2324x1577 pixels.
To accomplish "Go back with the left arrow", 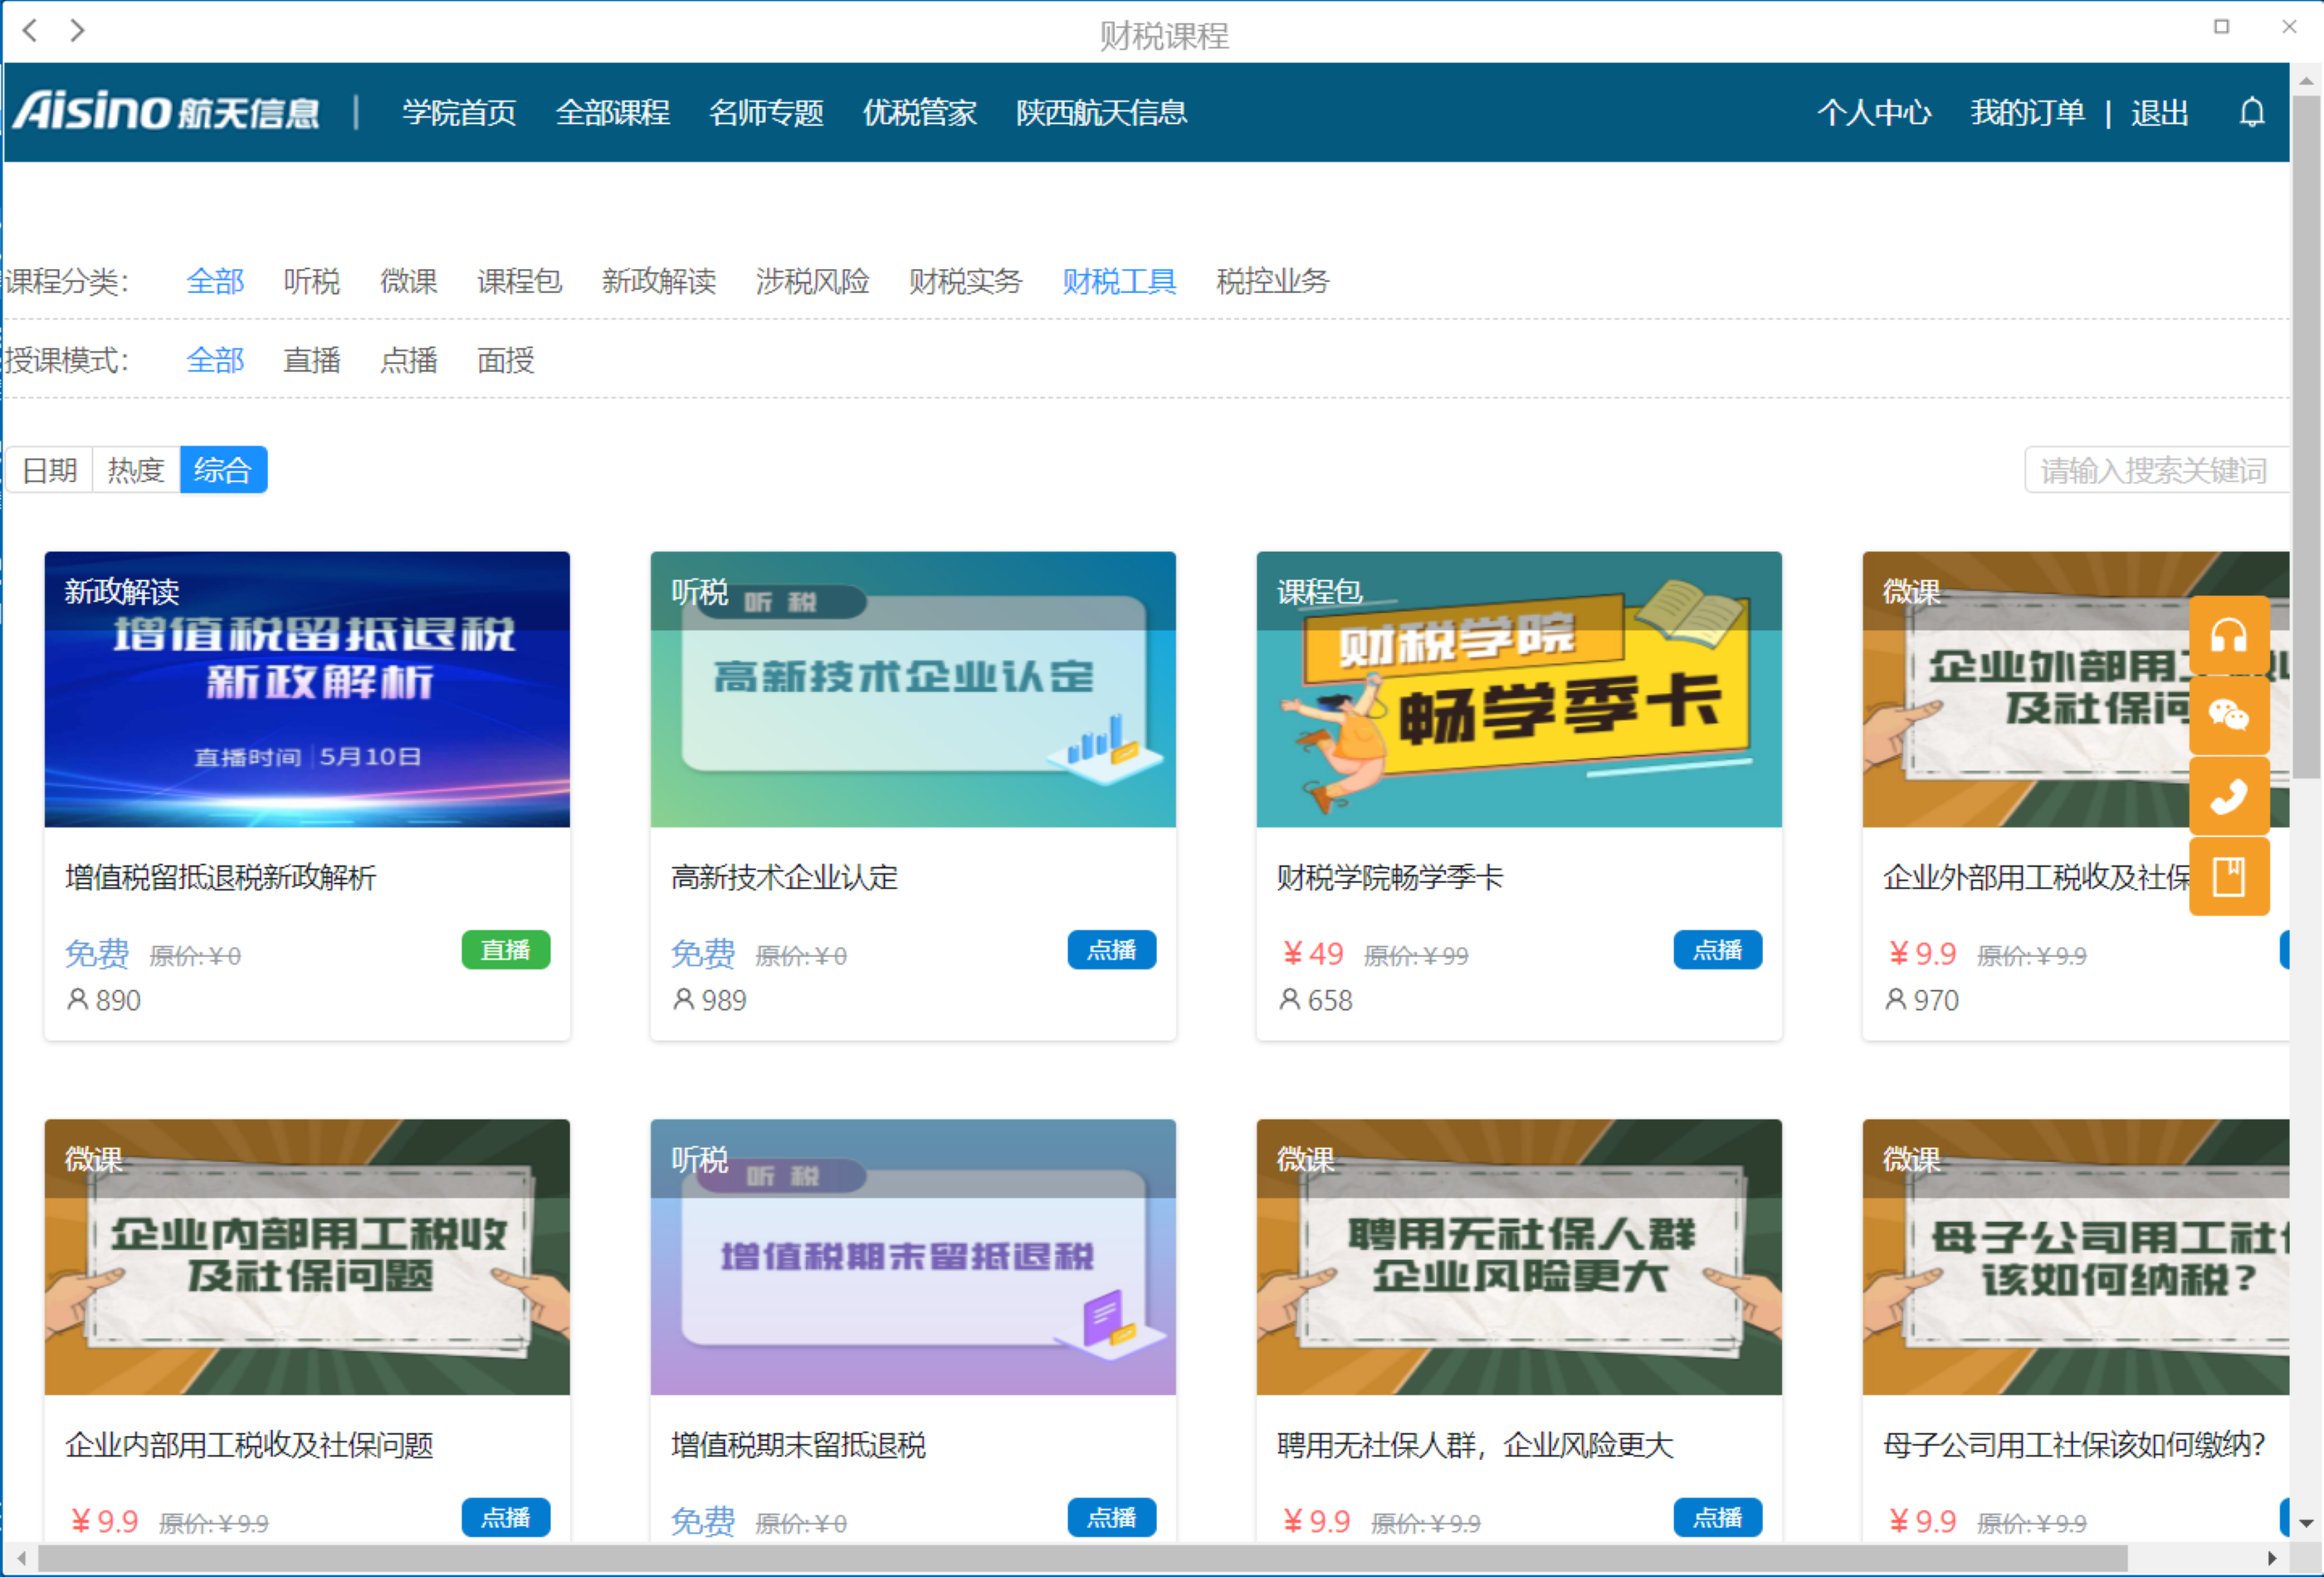I will [30, 30].
